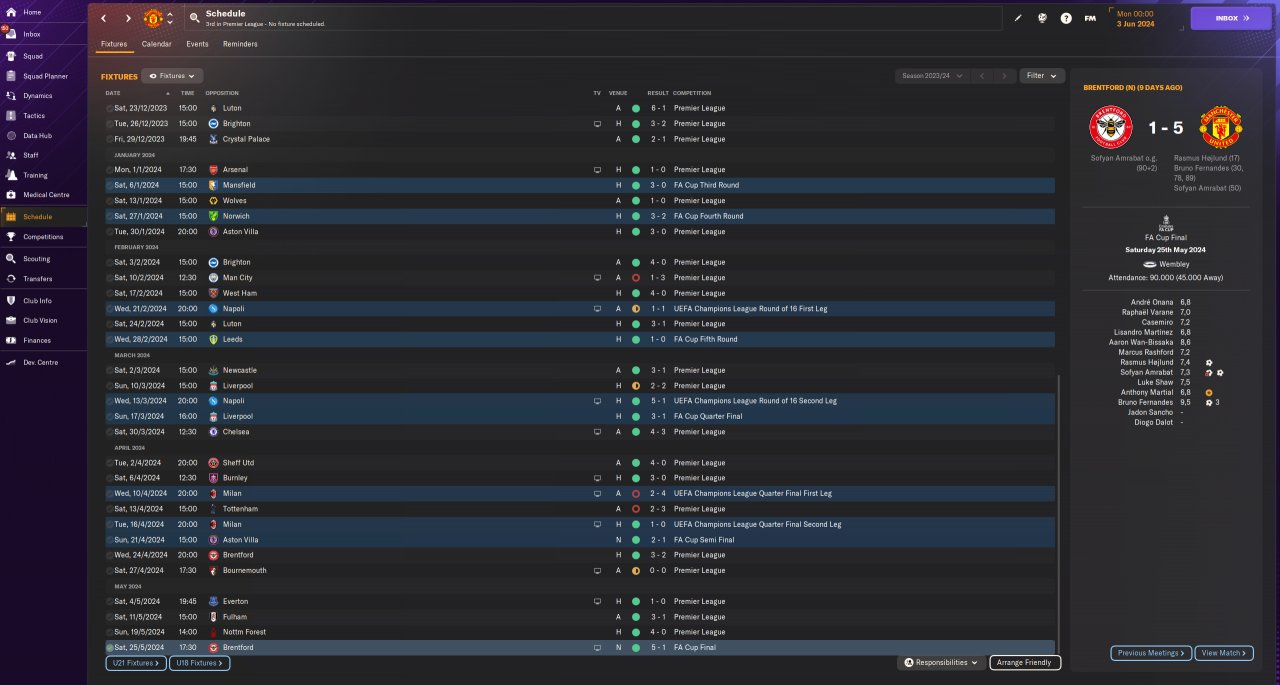The height and width of the screenshot is (685, 1280).
Task: Open the Home sidebar icon
Action: (11, 12)
